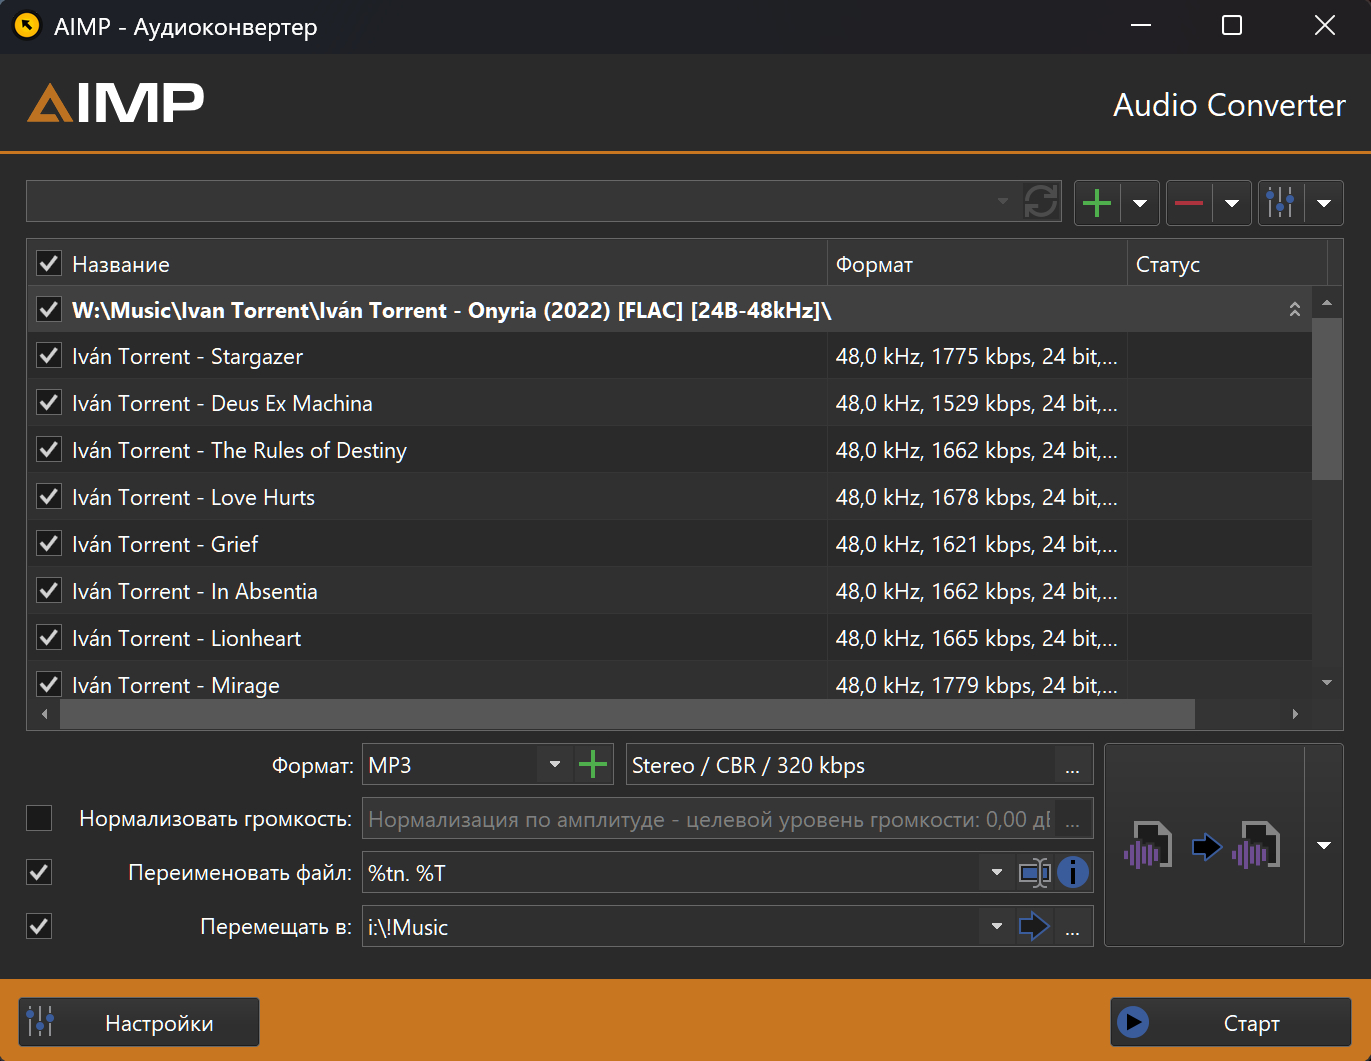Toggle the select-all checkbox in header

pyautogui.click(x=49, y=263)
